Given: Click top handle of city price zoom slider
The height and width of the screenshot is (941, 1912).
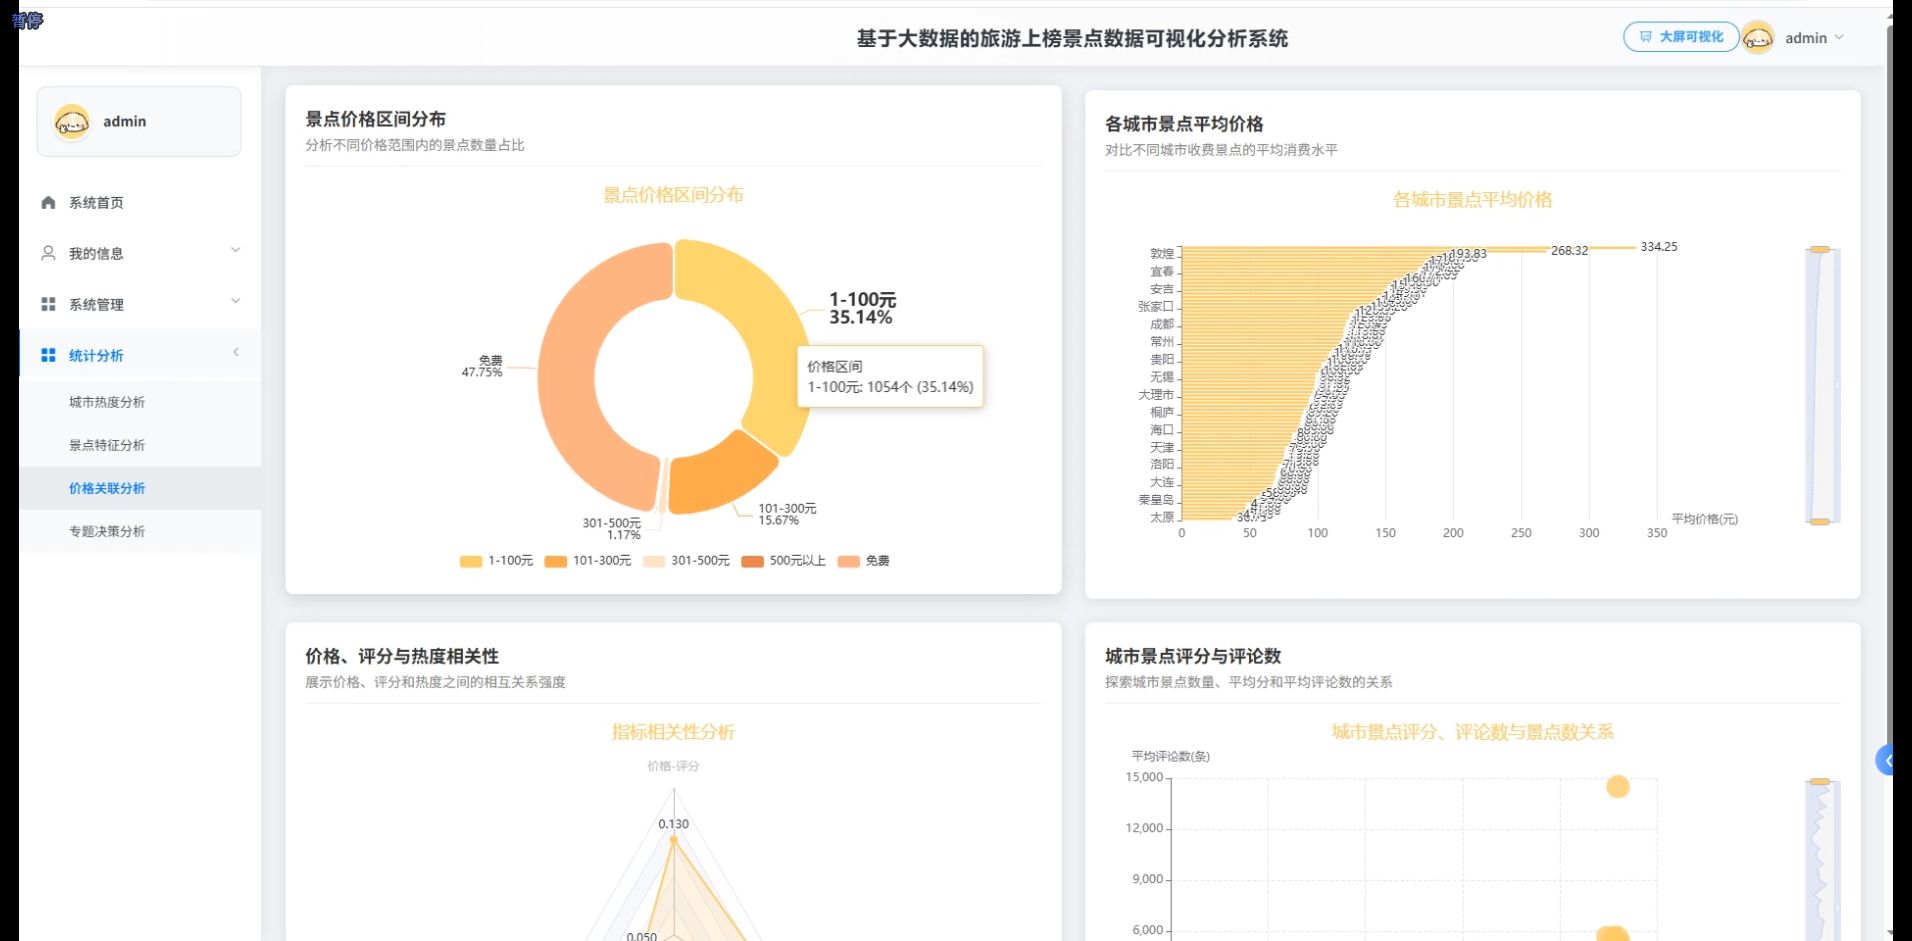Looking at the screenshot, I should 1820,249.
